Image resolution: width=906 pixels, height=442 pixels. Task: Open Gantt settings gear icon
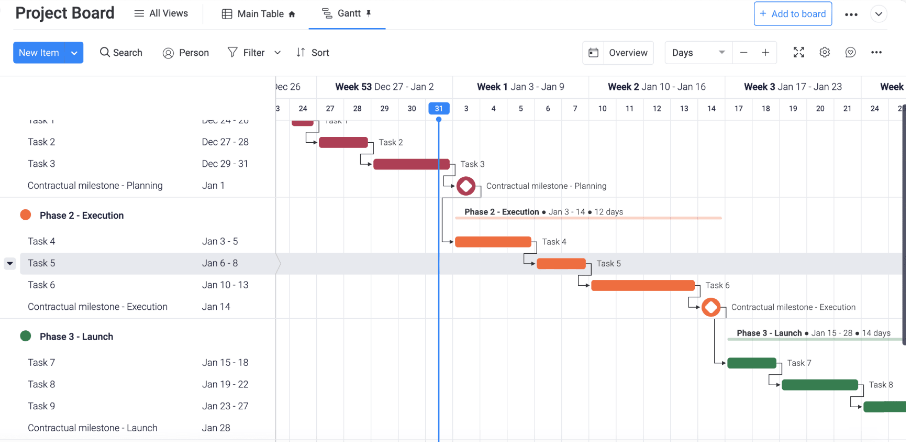click(x=825, y=52)
